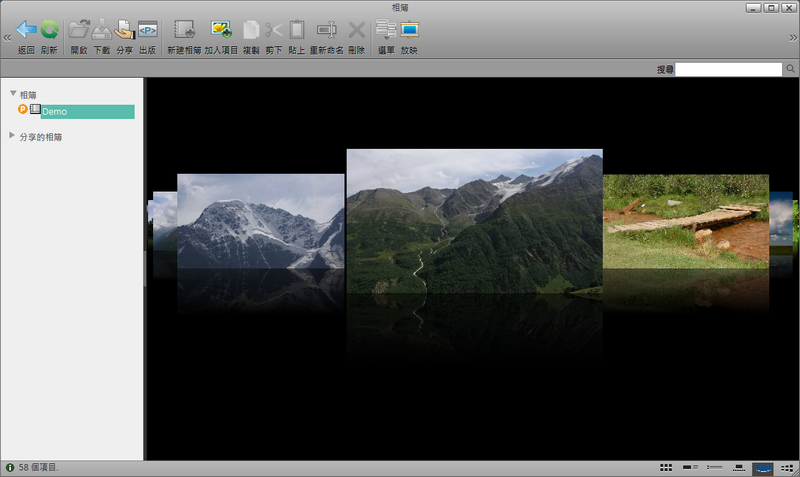Create a new album with 新建相簿
This screenshot has width=800, height=477.
pyautogui.click(x=184, y=31)
